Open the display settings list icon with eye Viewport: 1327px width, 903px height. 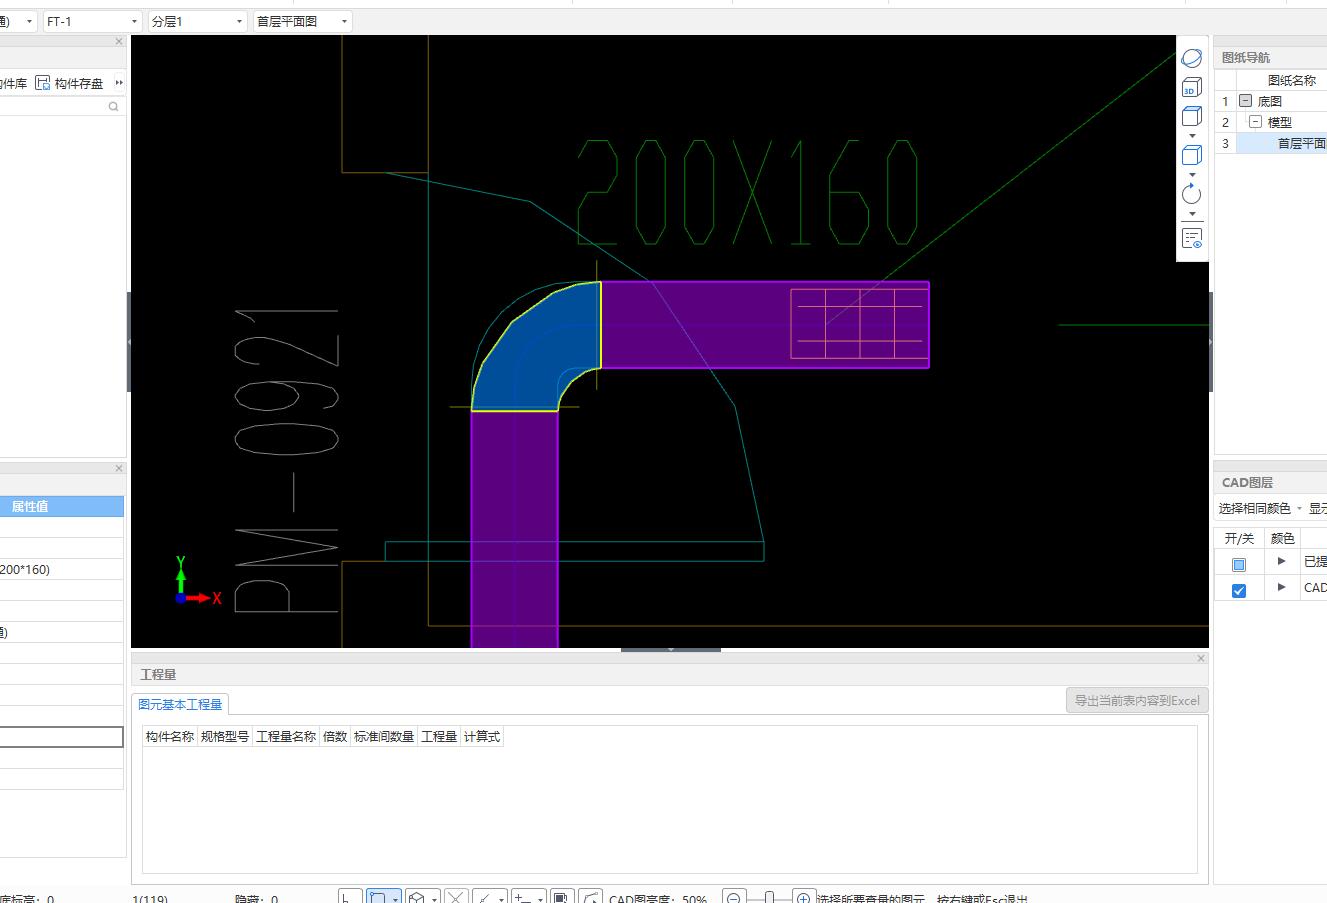point(1191,238)
